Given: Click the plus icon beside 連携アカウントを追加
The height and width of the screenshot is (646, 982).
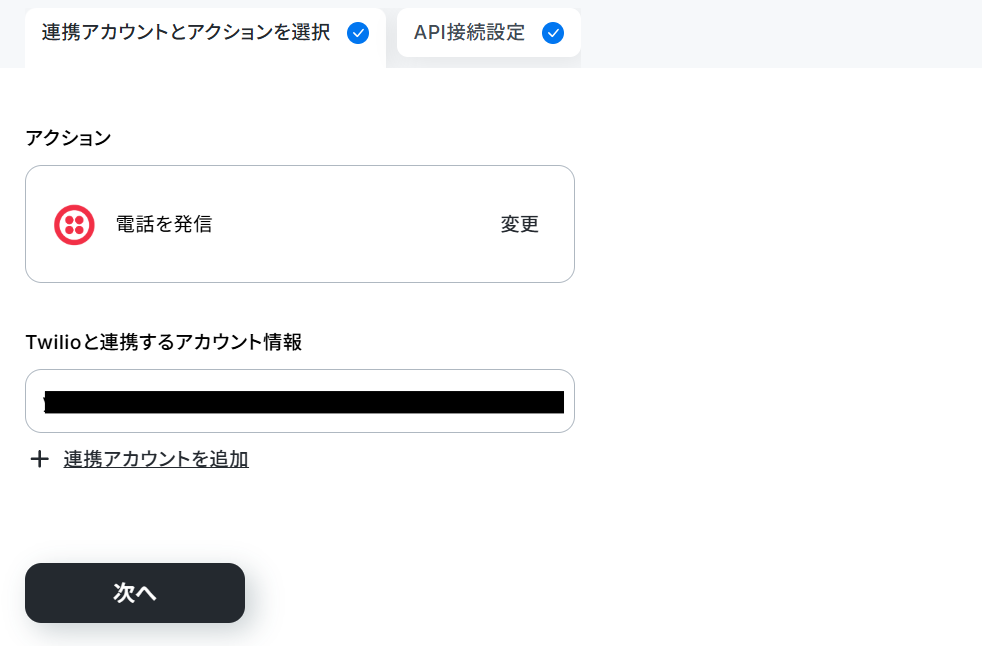Looking at the screenshot, I should coord(39,459).
